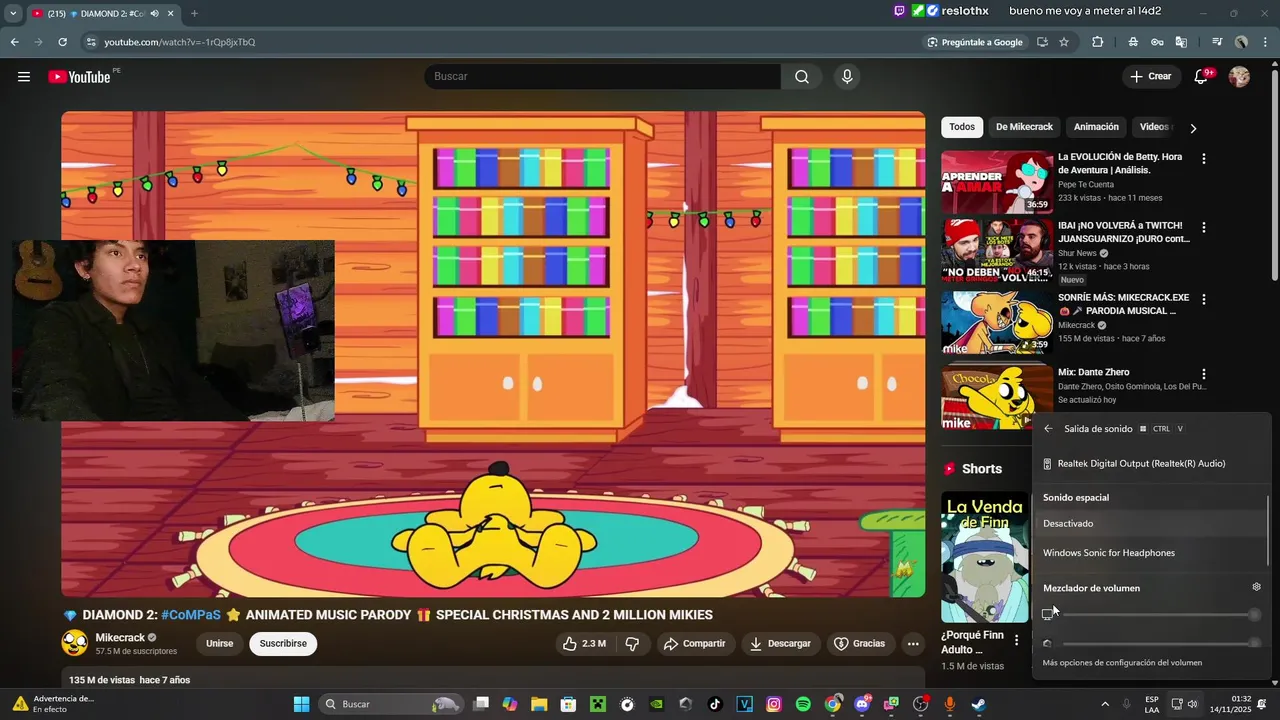Viewport: 1280px width, 720px height.
Task: Start voice search with the microphone icon
Action: point(847,77)
